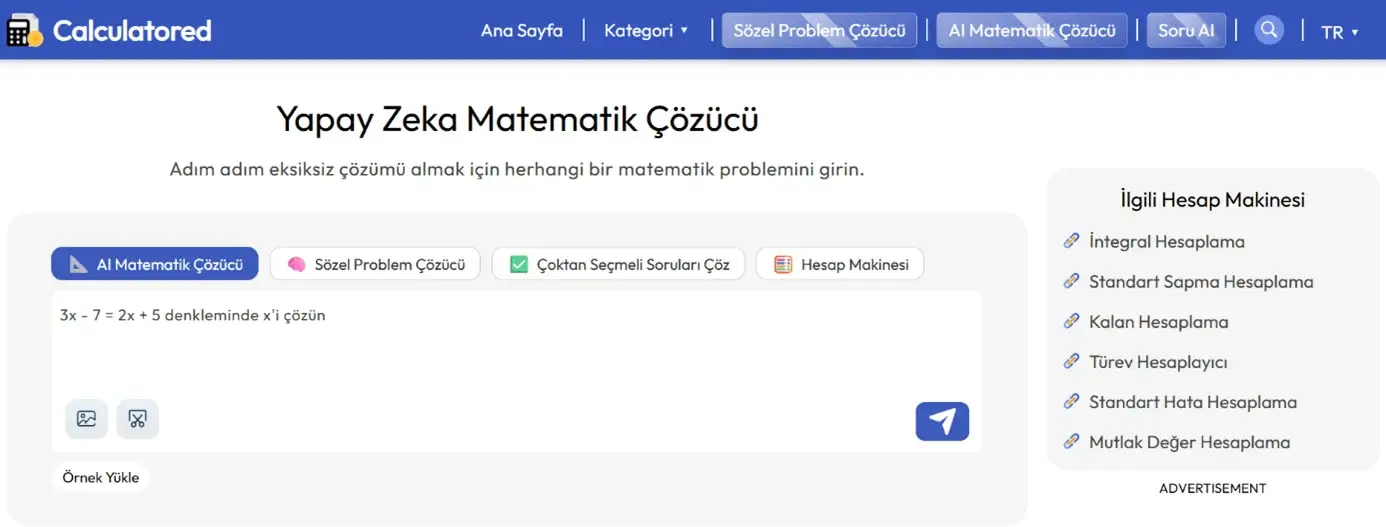Click into the math problem text field
This screenshot has height=527, width=1386.
point(517,343)
